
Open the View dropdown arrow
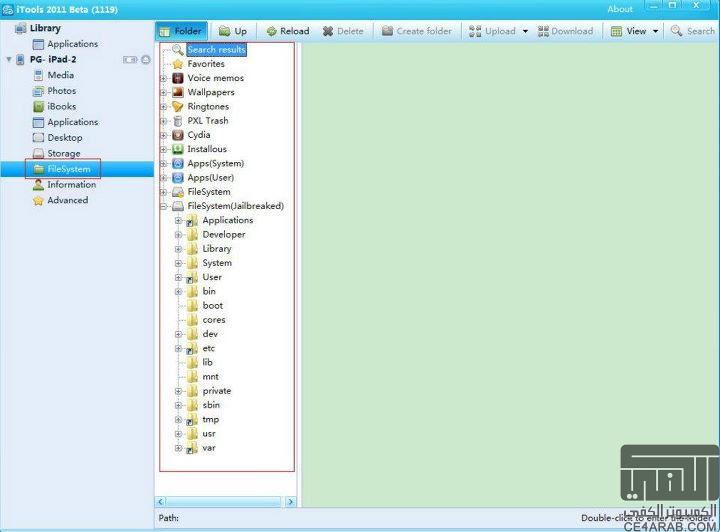(655, 31)
